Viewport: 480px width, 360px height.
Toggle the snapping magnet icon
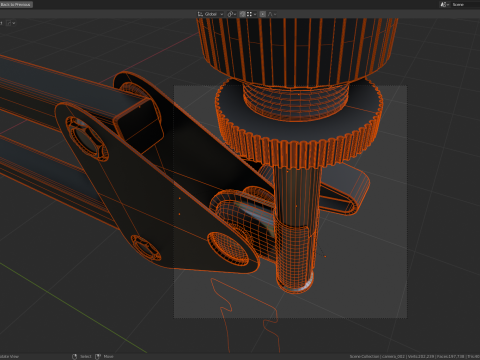pyautogui.click(x=242, y=14)
